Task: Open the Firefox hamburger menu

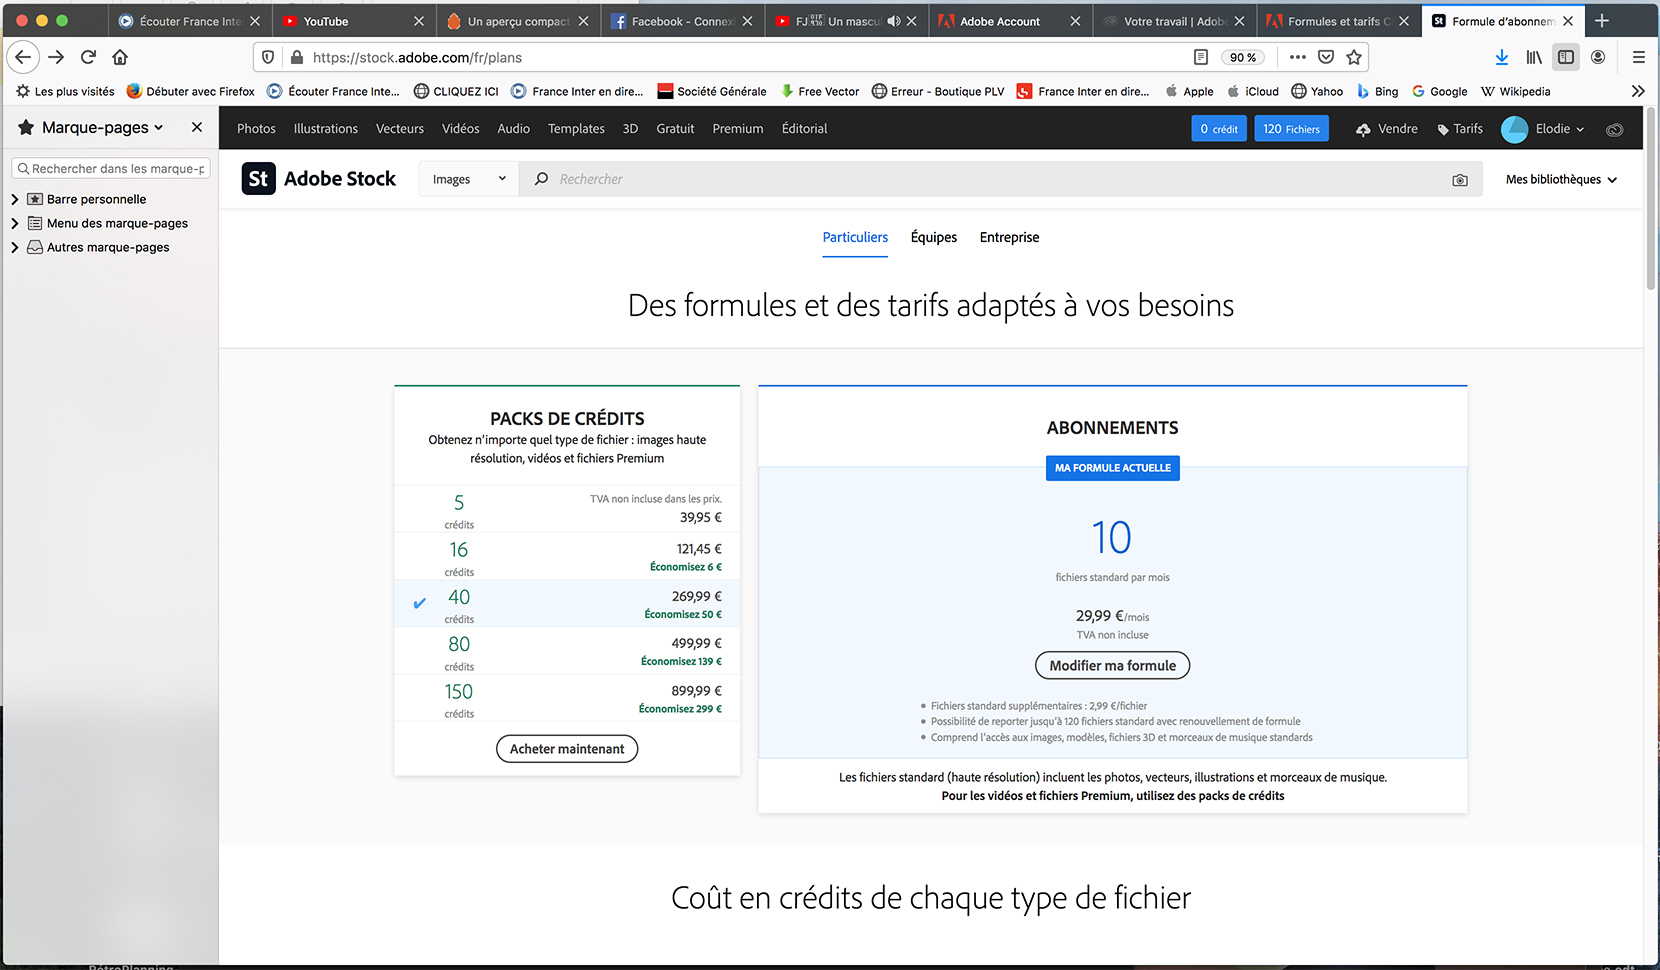Action: [1638, 57]
